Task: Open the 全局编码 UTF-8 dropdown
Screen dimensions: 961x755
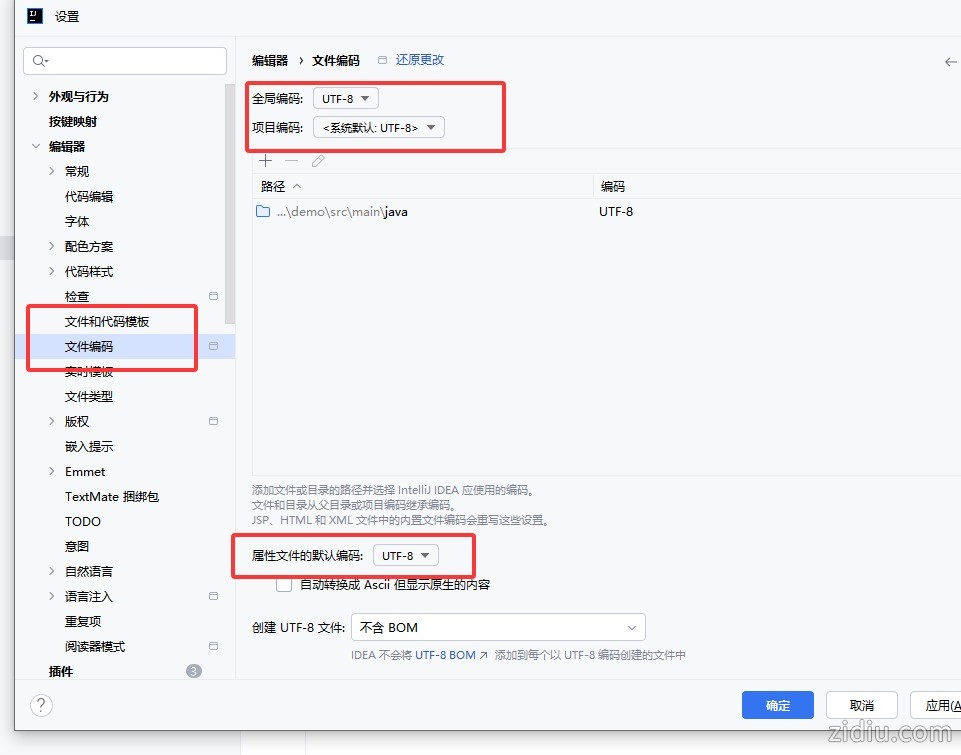Action: click(346, 98)
